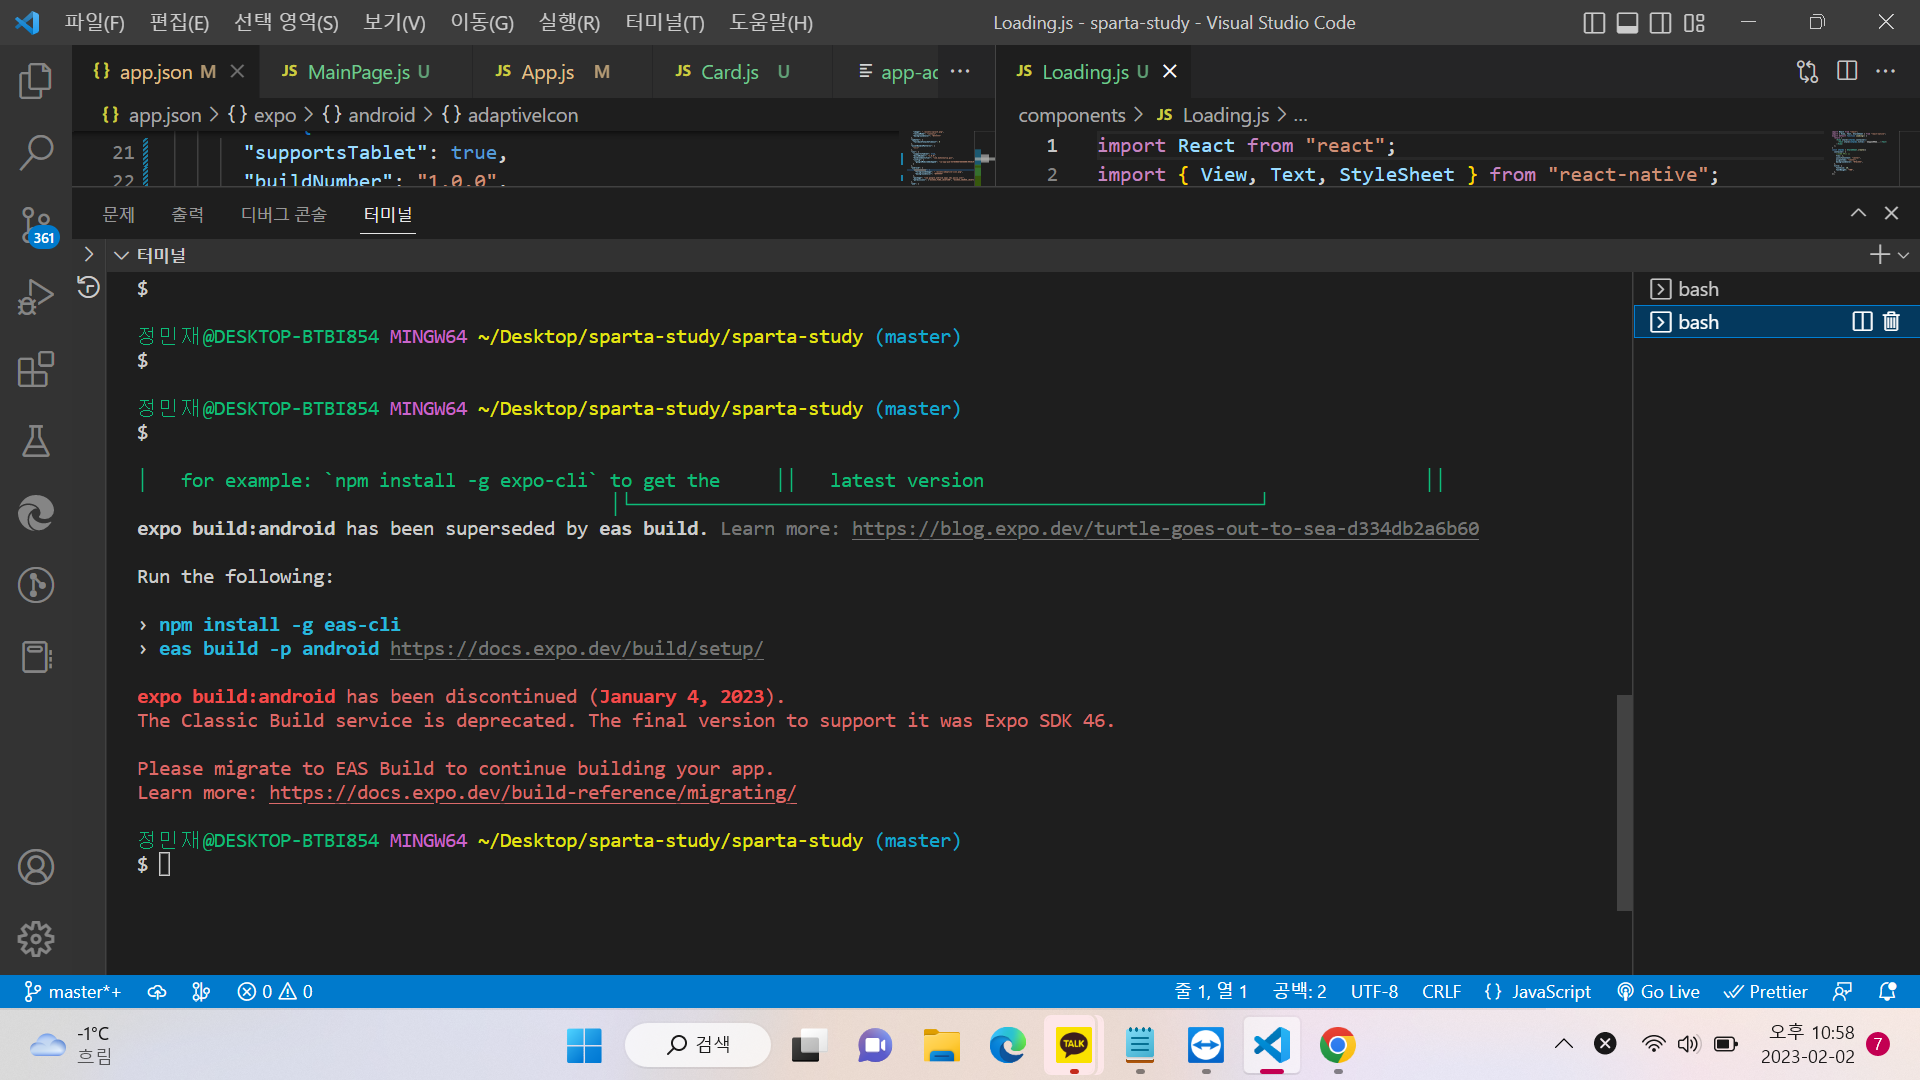Switch to the Card.js editor tab
The image size is (1920, 1080).
click(732, 71)
